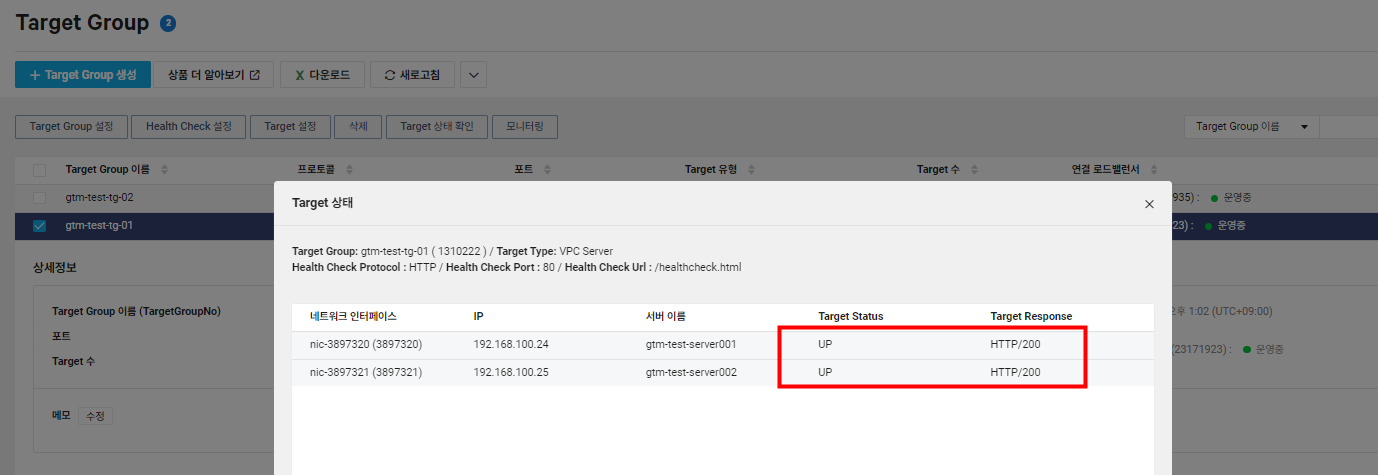Image resolution: width=1378 pixels, height=475 pixels.
Task: Click the 삭제 button
Action: pyautogui.click(x=358, y=127)
